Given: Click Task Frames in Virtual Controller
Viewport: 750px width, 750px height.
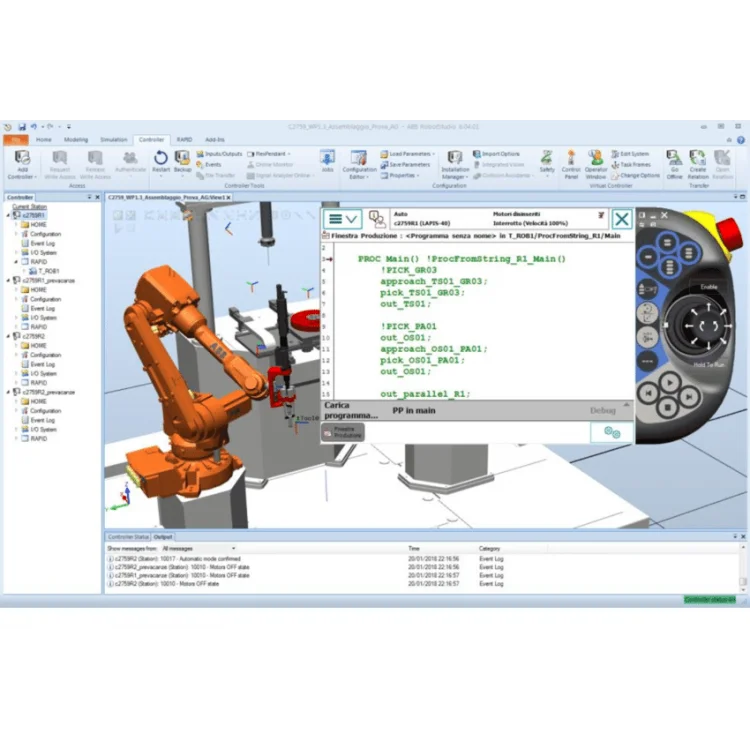Looking at the screenshot, I should pos(631,165).
